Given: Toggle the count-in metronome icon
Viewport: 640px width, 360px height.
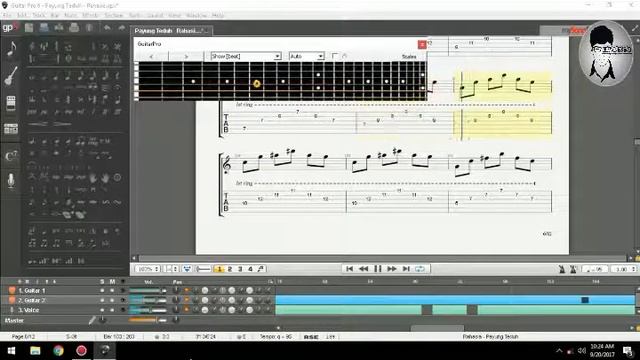Looking at the screenshot, I should [x=573, y=269].
